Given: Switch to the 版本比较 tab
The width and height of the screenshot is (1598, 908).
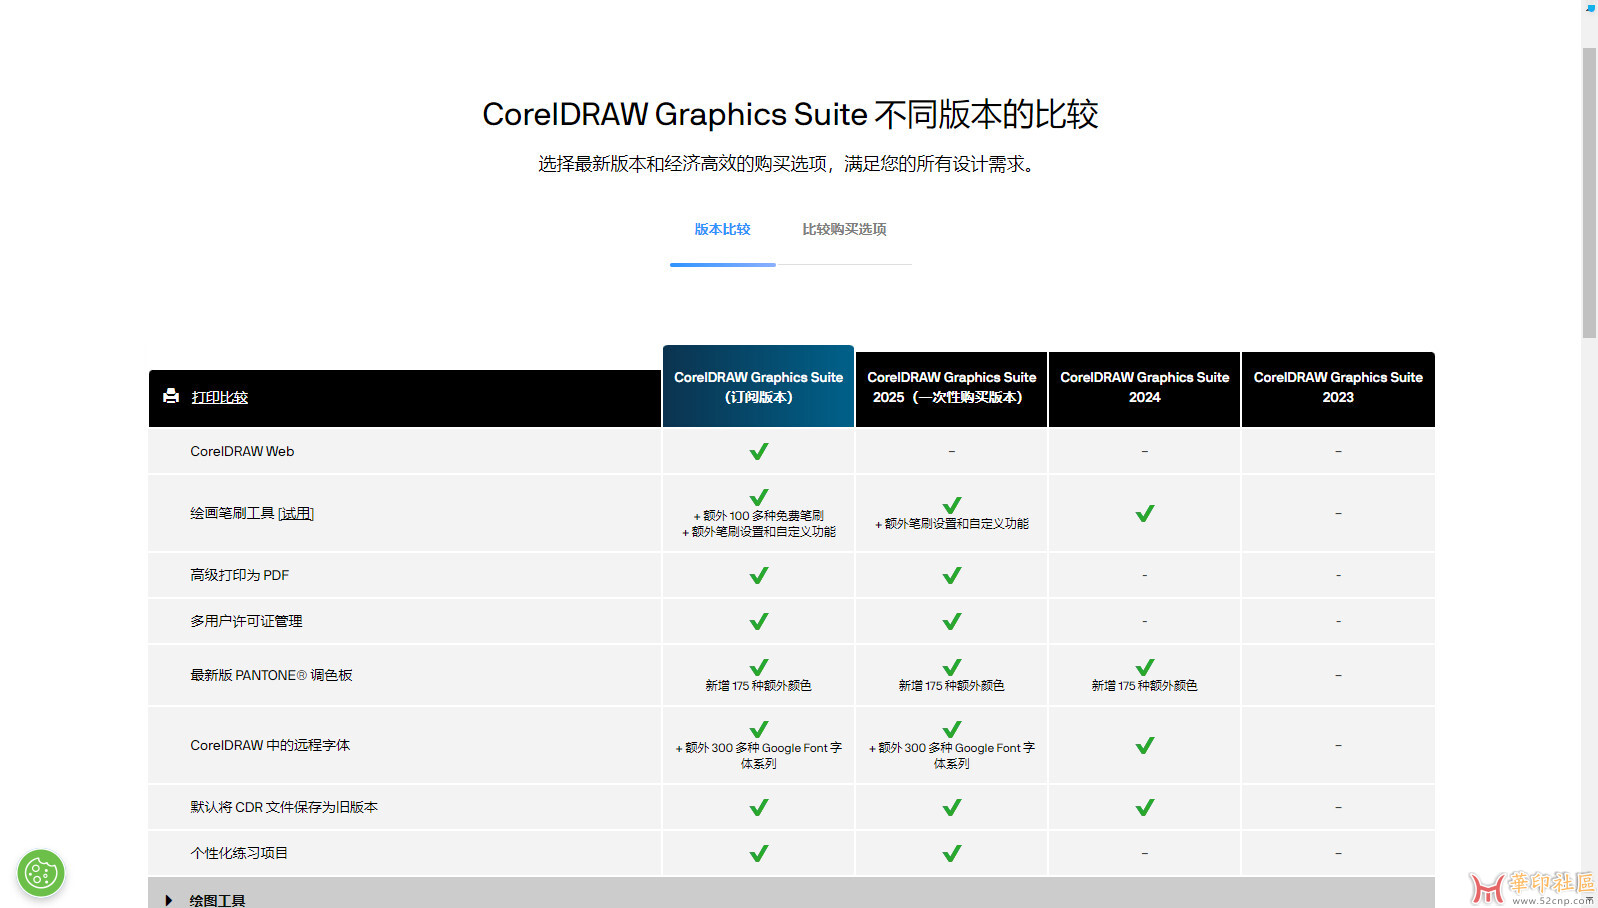Looking at the screenshot, I should (722, 229).
